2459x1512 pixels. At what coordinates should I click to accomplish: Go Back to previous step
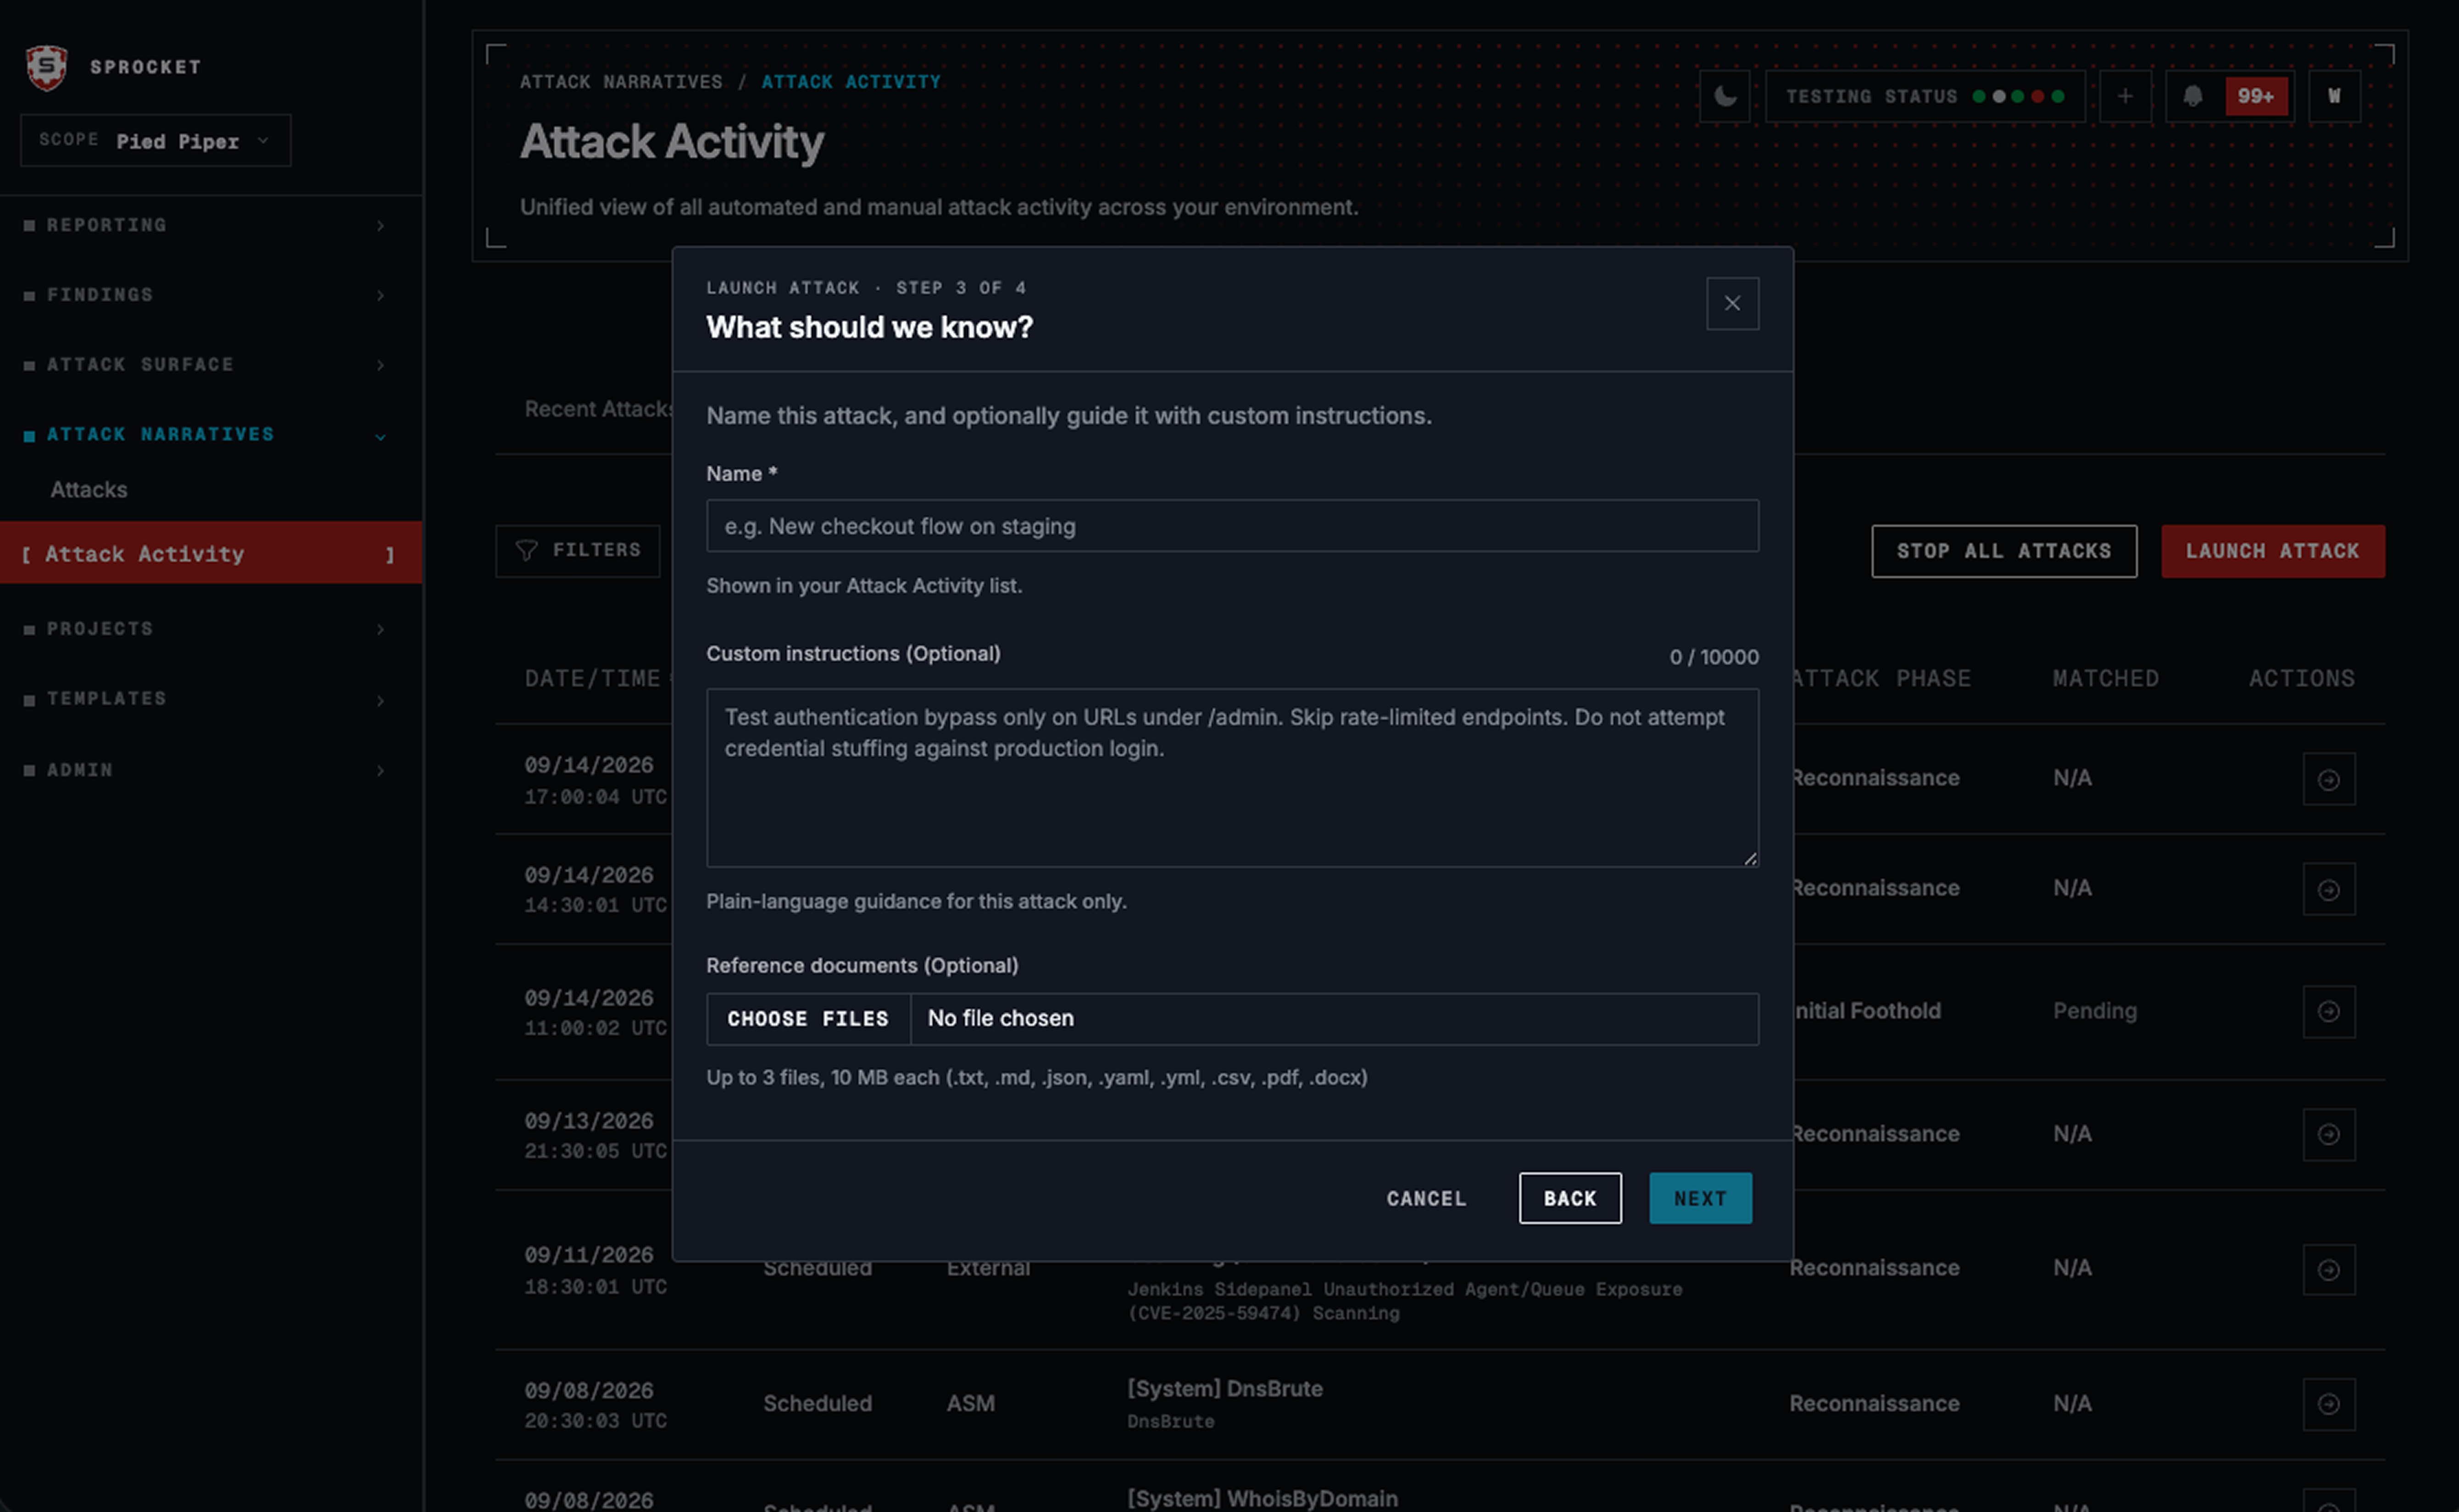[x=1570, y=1198]
